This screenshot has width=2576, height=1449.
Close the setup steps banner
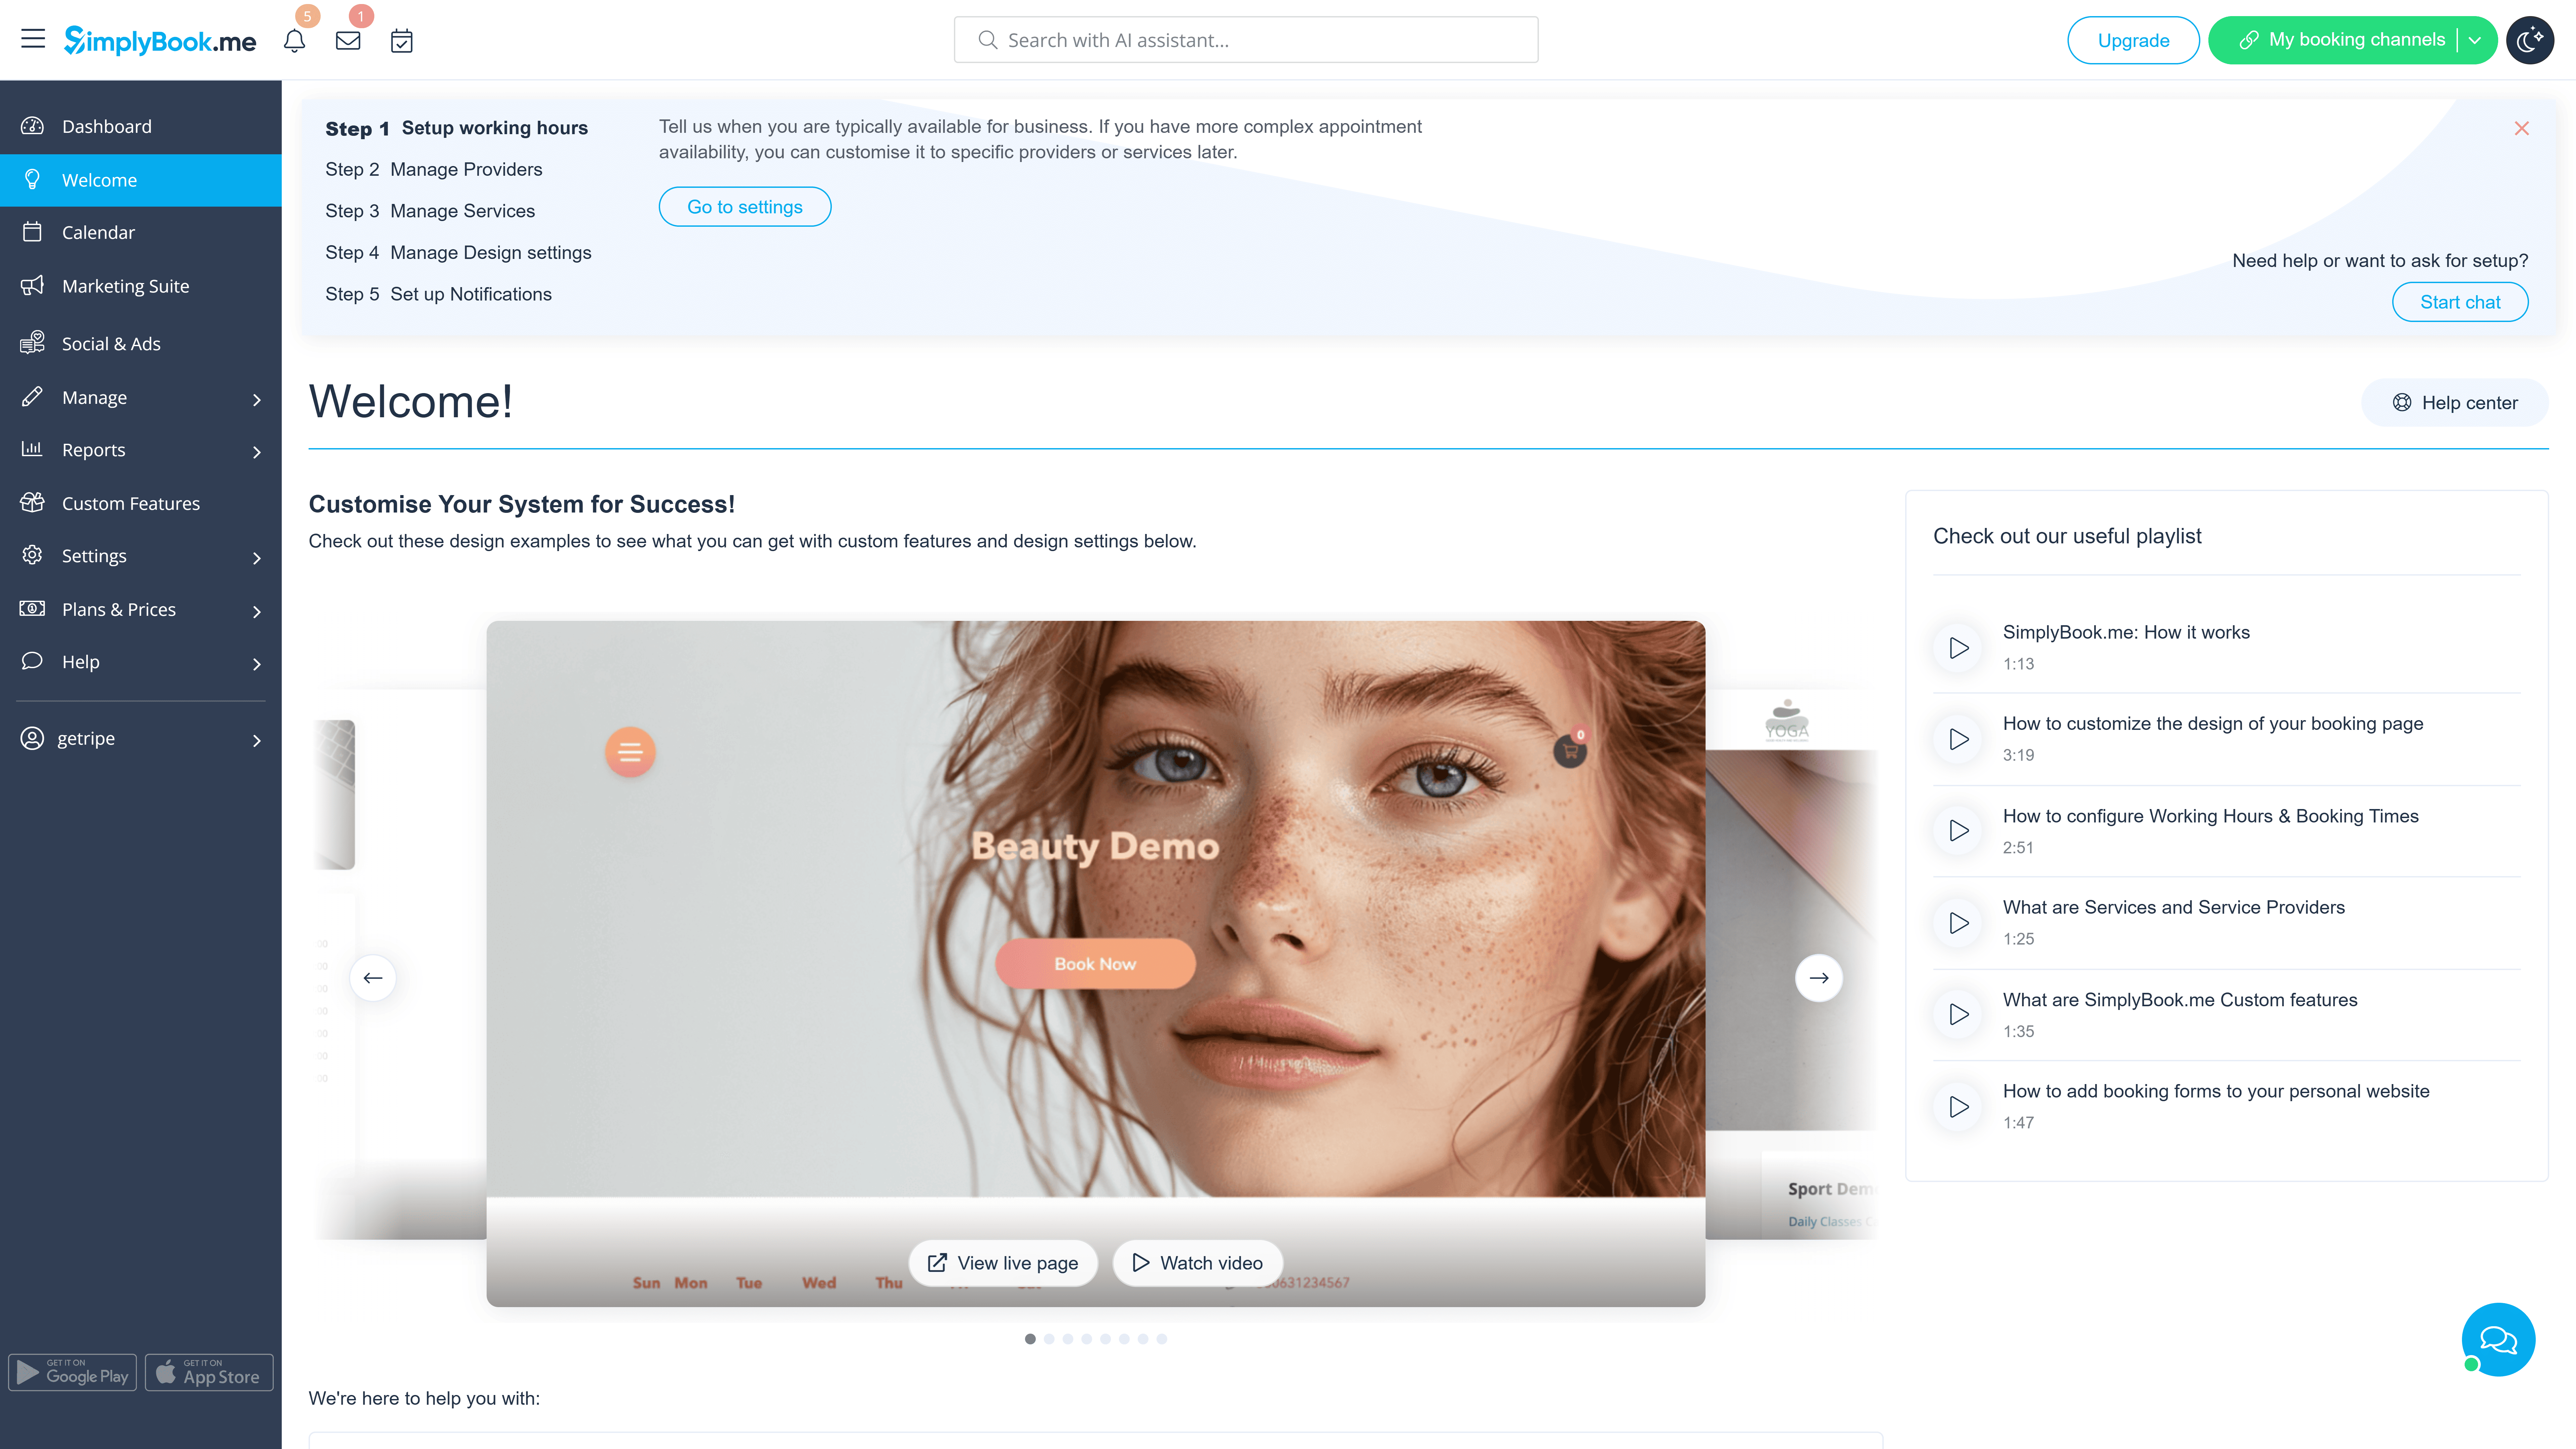(x=2522, y=128)
